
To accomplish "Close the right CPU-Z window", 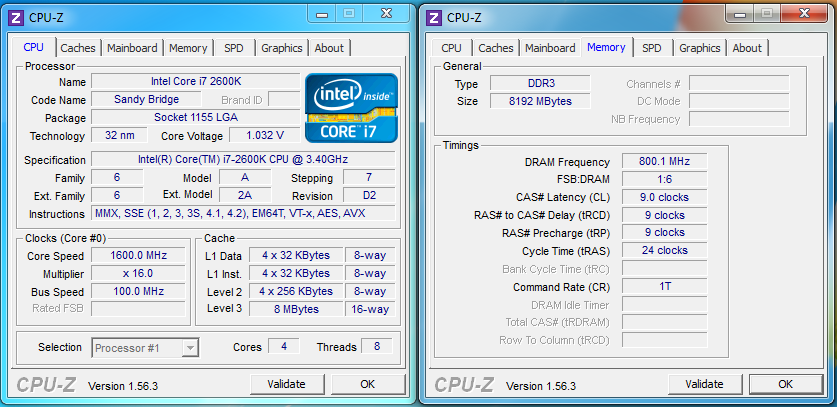I will click(x=805, y=13).
